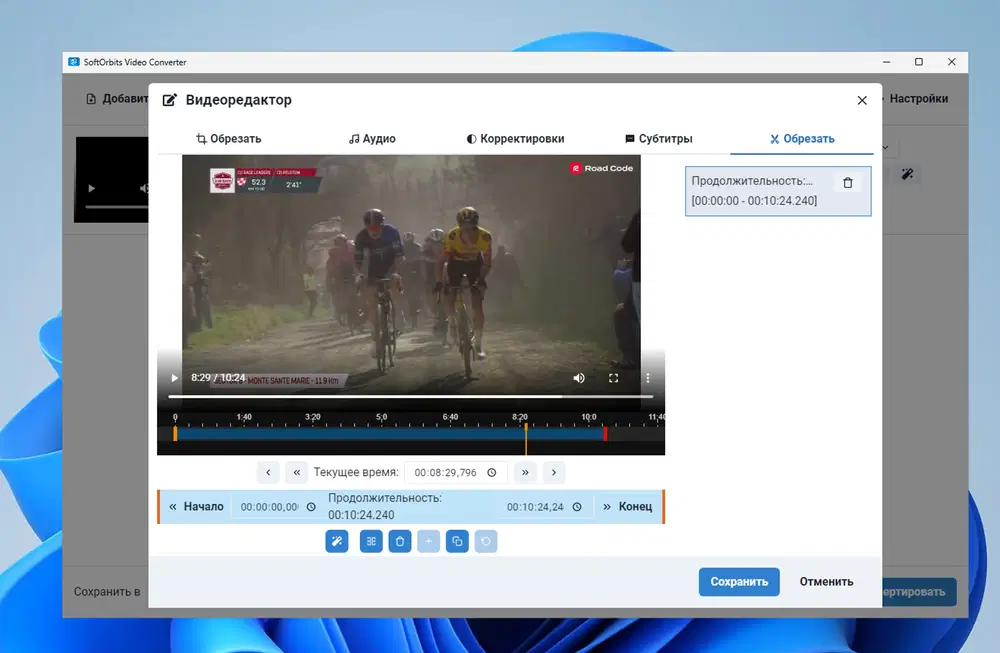1000x653 pixels.
Task: Step back one frame with single left arrow
Action: click(x=268, y=473)
